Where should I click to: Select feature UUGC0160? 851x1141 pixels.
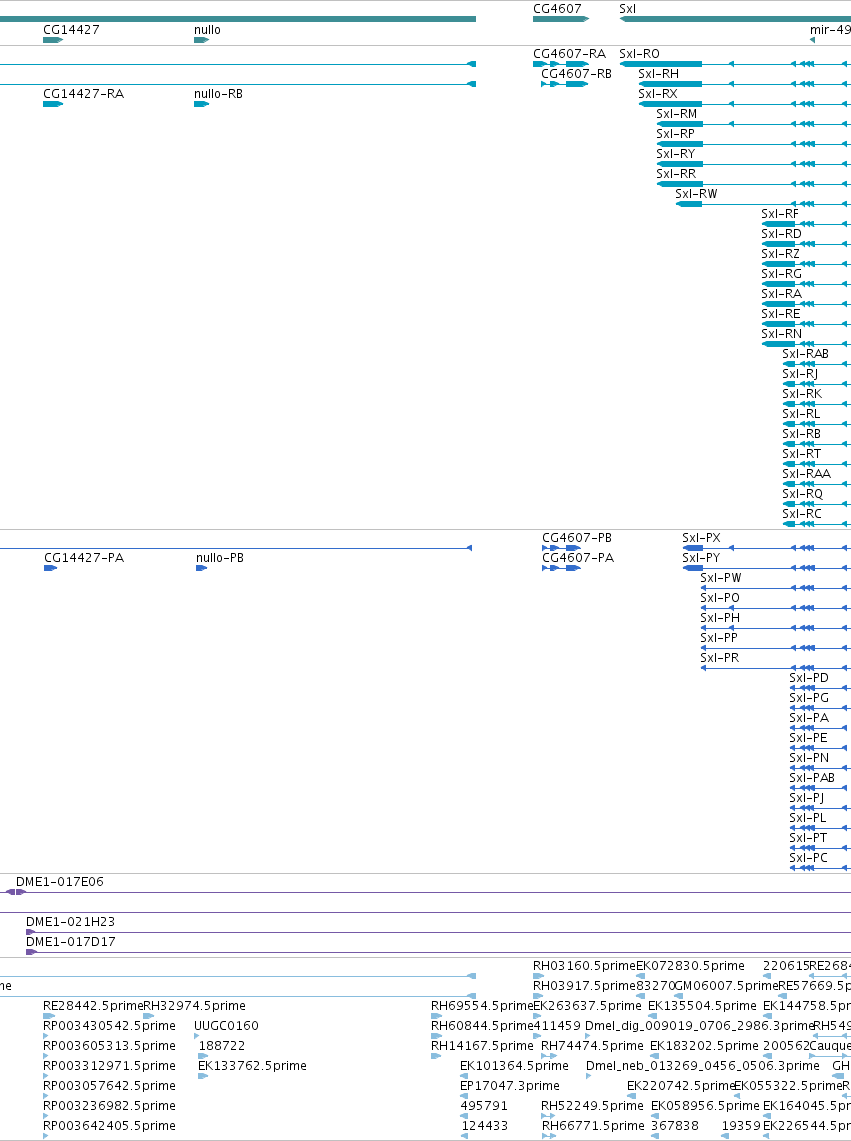click(x=226, y=1026)
